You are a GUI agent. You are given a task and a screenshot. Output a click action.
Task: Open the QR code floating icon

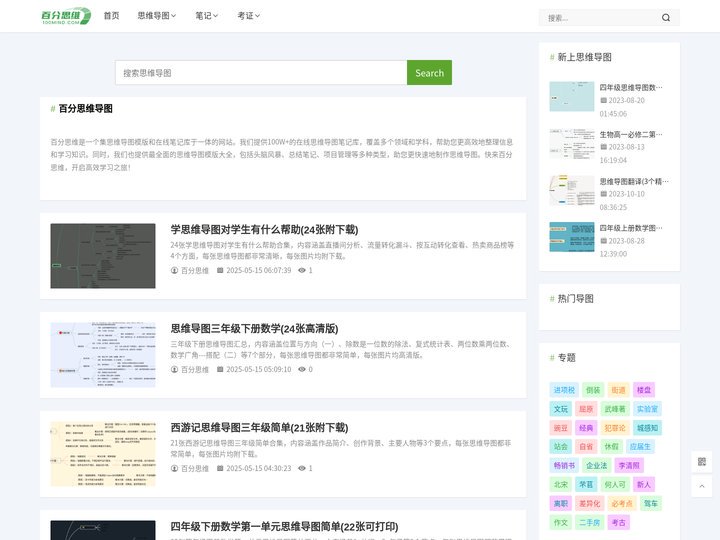[x=702, y=461]
